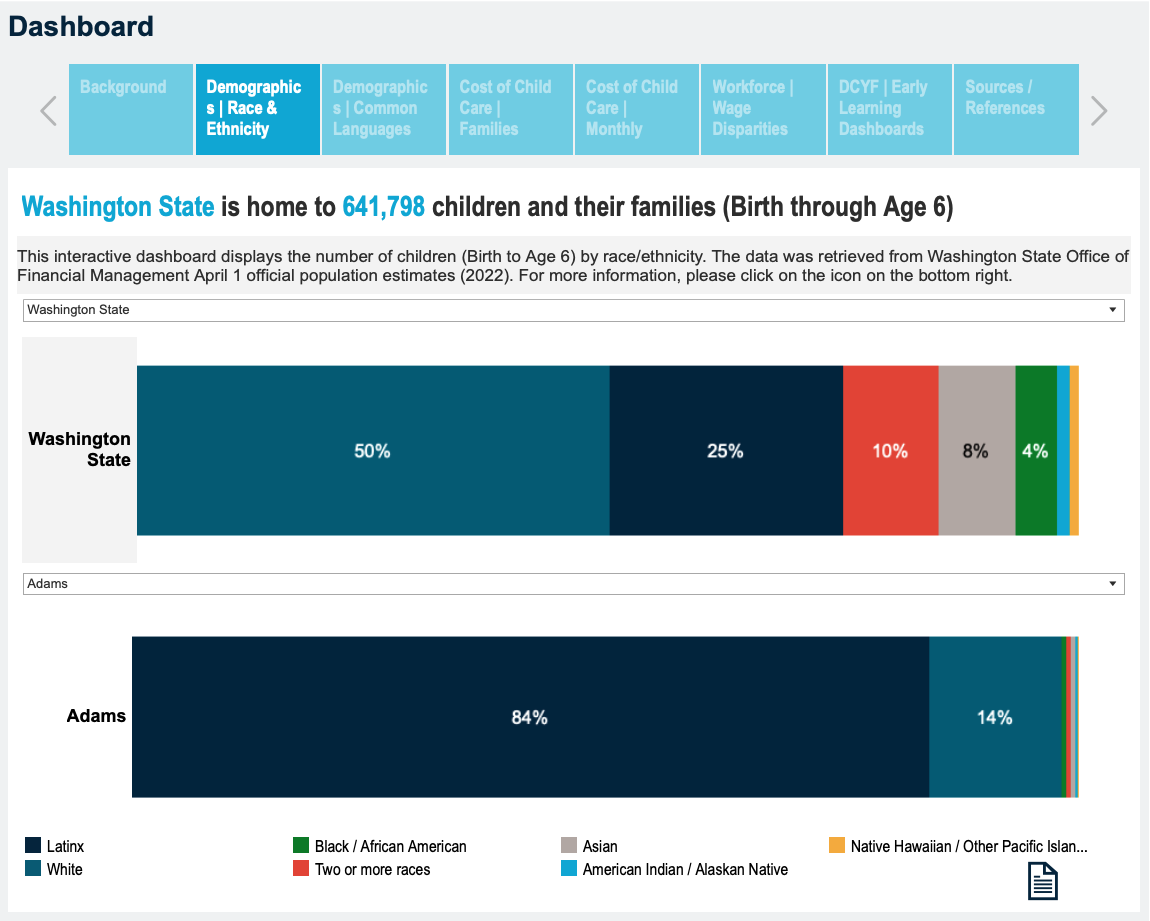Viewport: 1150px width, 921px height.
Task: Click Native Hawaiian / Other Pacific Islander swatch
Action: tap(837, 846)
